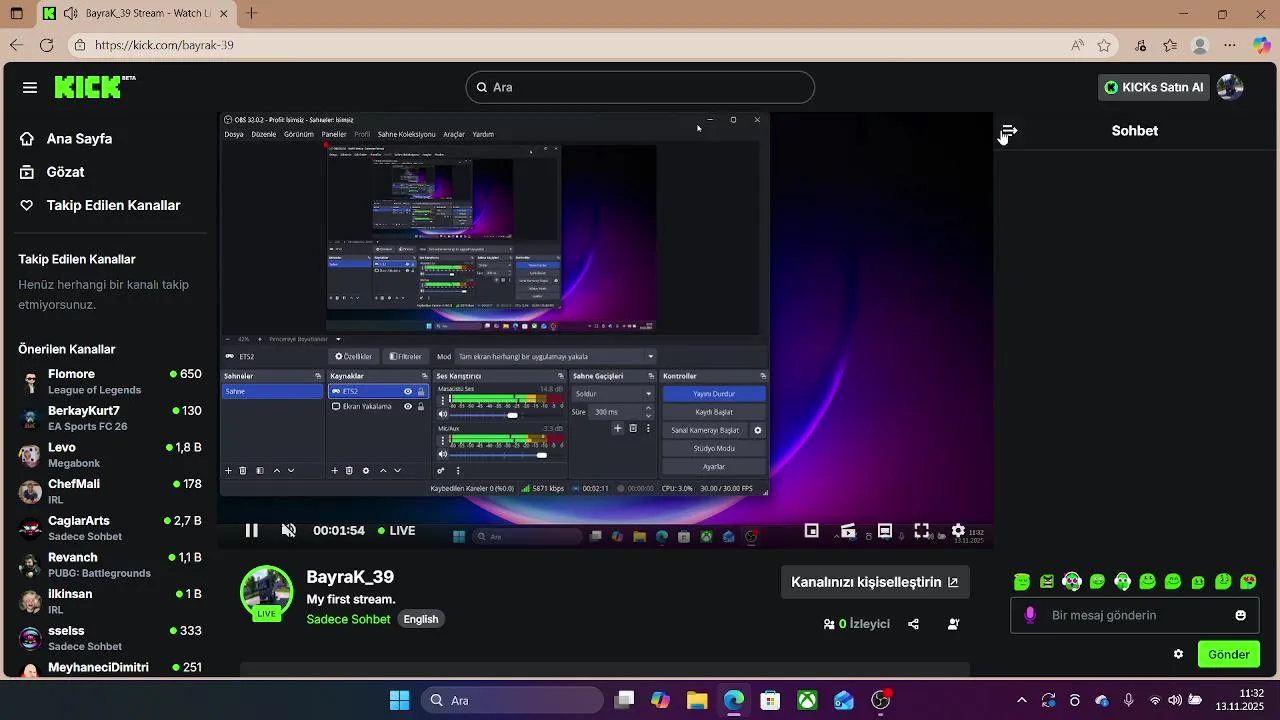Open the stream player's settings gear
Viewport: 1280px width, 720px height.
[x=958, y=531]
